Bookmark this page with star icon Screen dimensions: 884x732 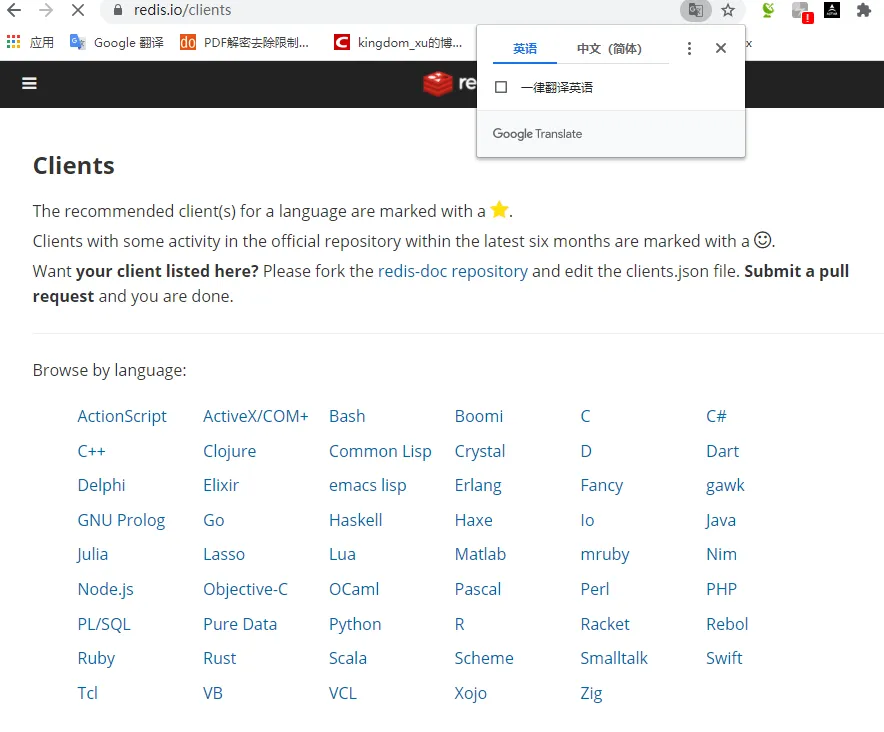tap(728, 10)
